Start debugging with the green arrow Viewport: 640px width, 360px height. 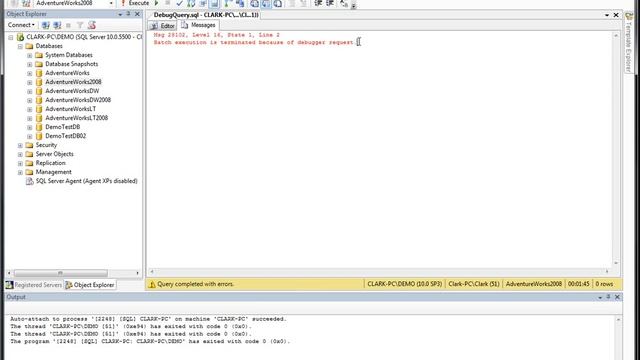point(156,3)
